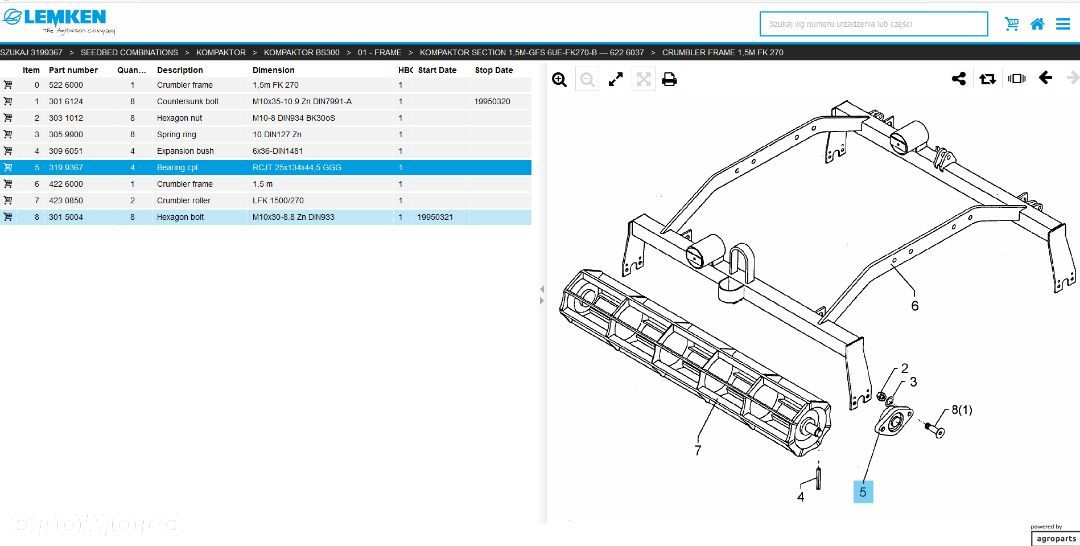Click callout 6 on frame
This screenshot has width=1080, height=546.
point(915,305)
